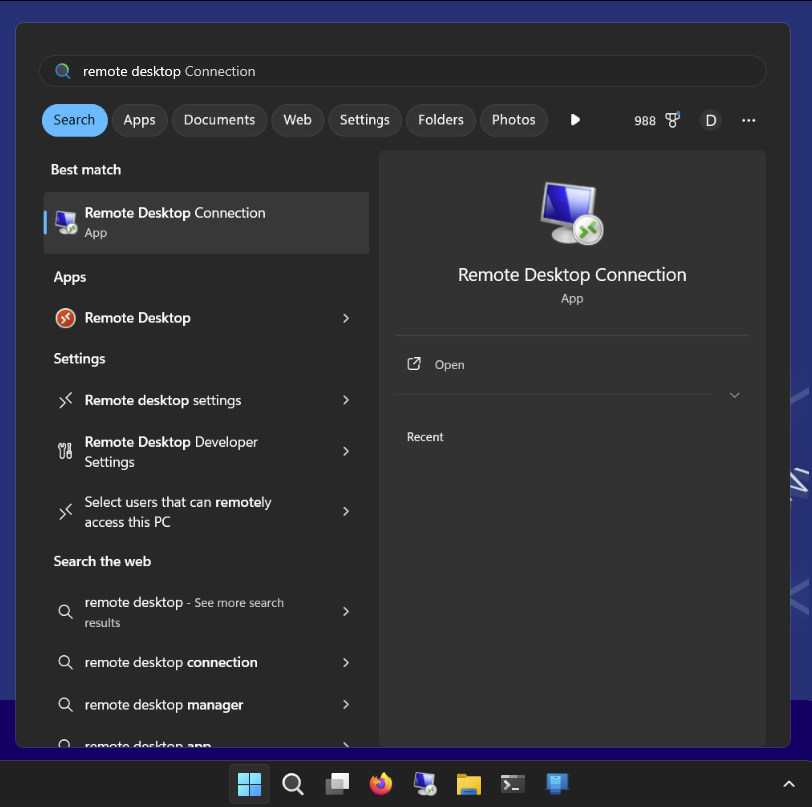Click the large Remote Desktop Connection preview icon

coord(572,213)
